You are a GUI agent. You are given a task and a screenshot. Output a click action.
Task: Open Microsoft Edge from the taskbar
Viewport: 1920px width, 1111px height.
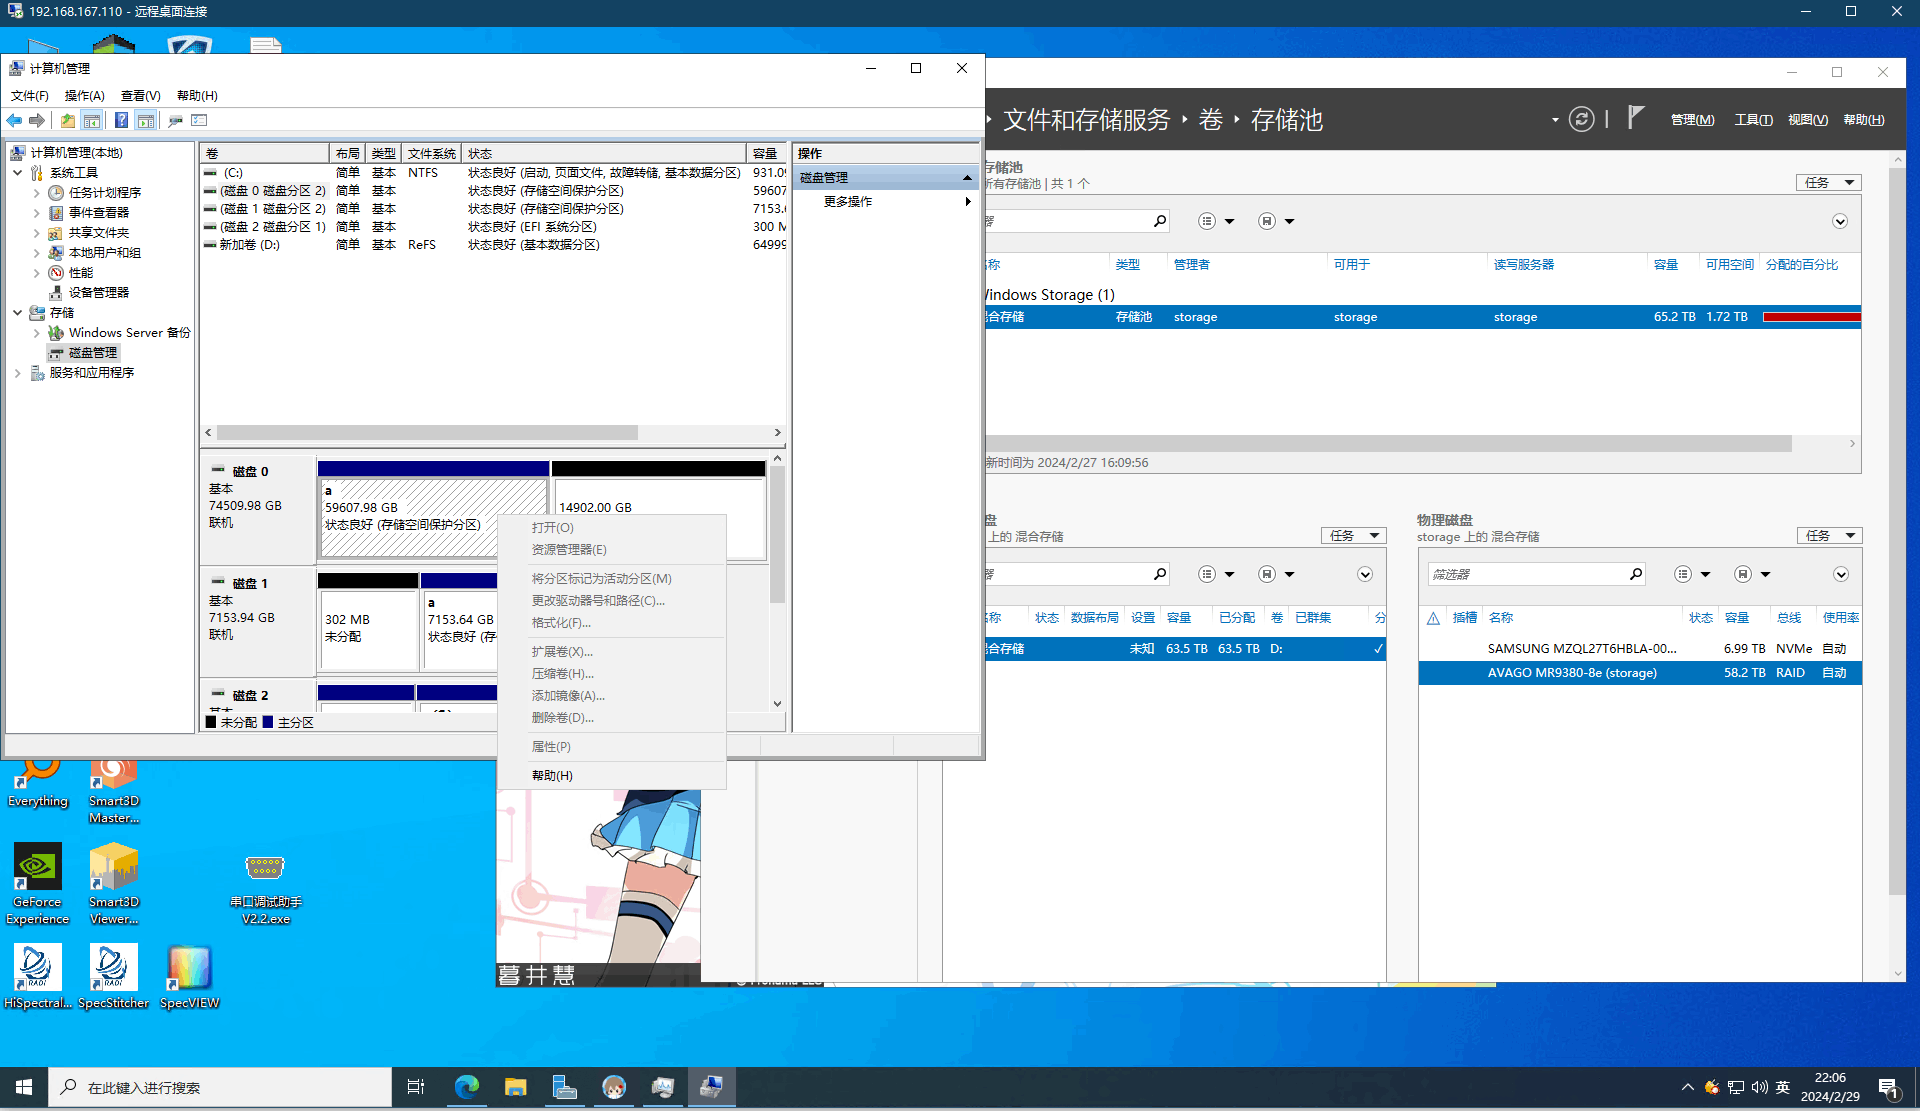click(466, 1087)
